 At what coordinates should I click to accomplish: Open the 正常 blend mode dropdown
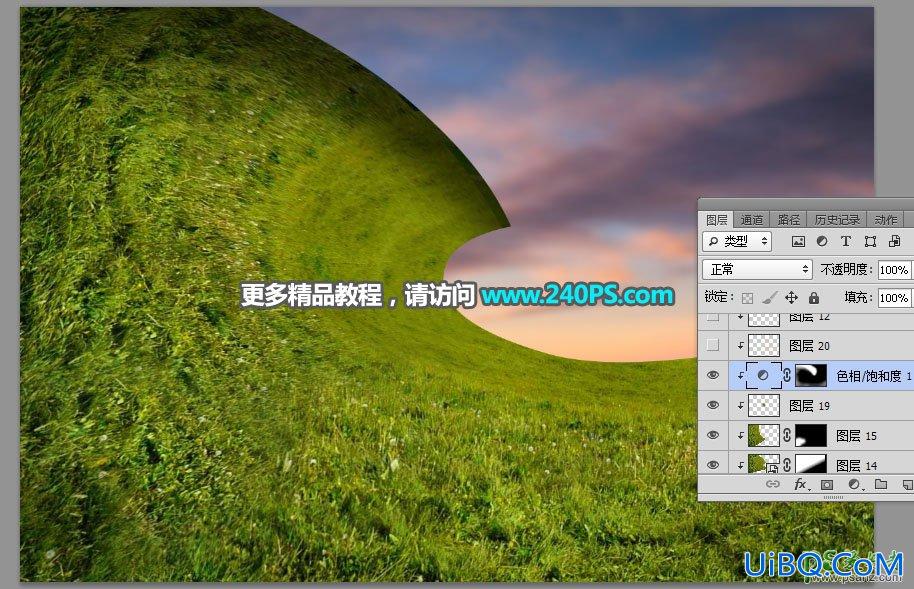[757, 269]
